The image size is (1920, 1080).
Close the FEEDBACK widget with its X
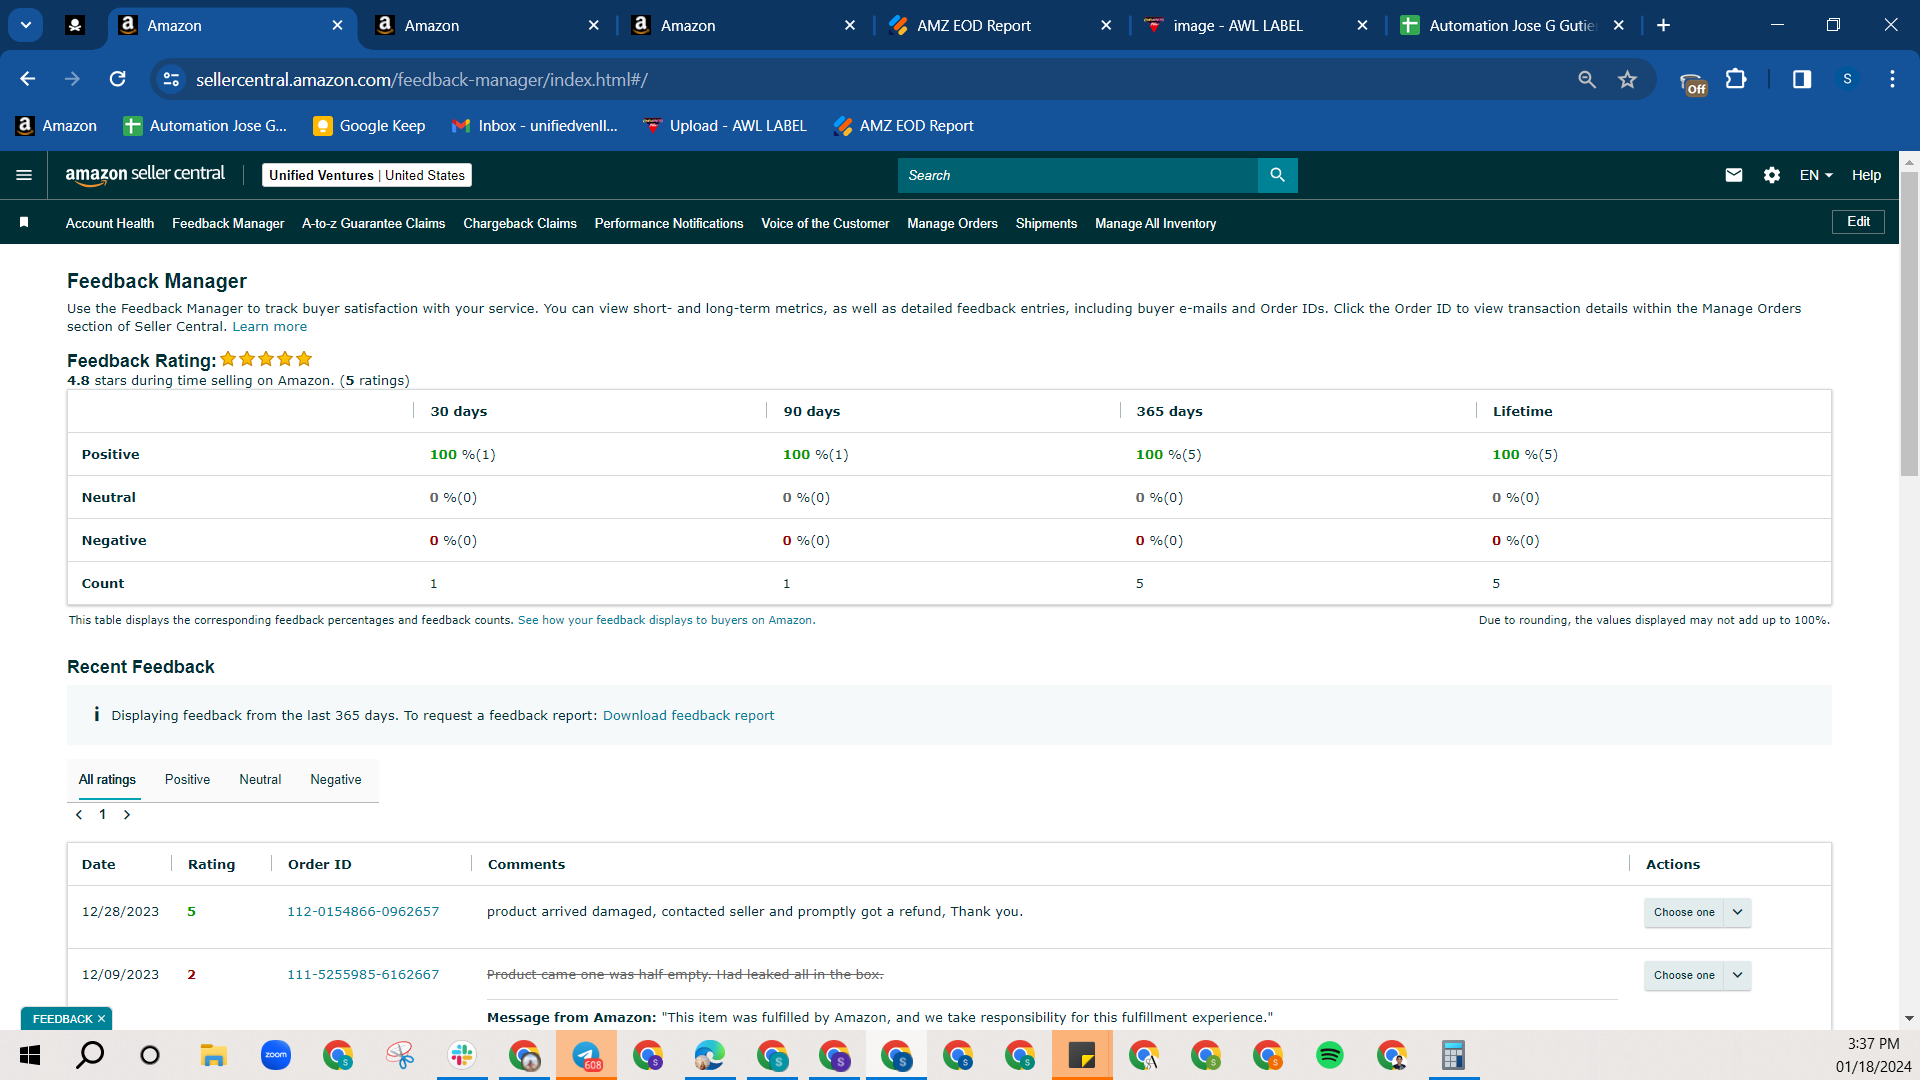101,1019
